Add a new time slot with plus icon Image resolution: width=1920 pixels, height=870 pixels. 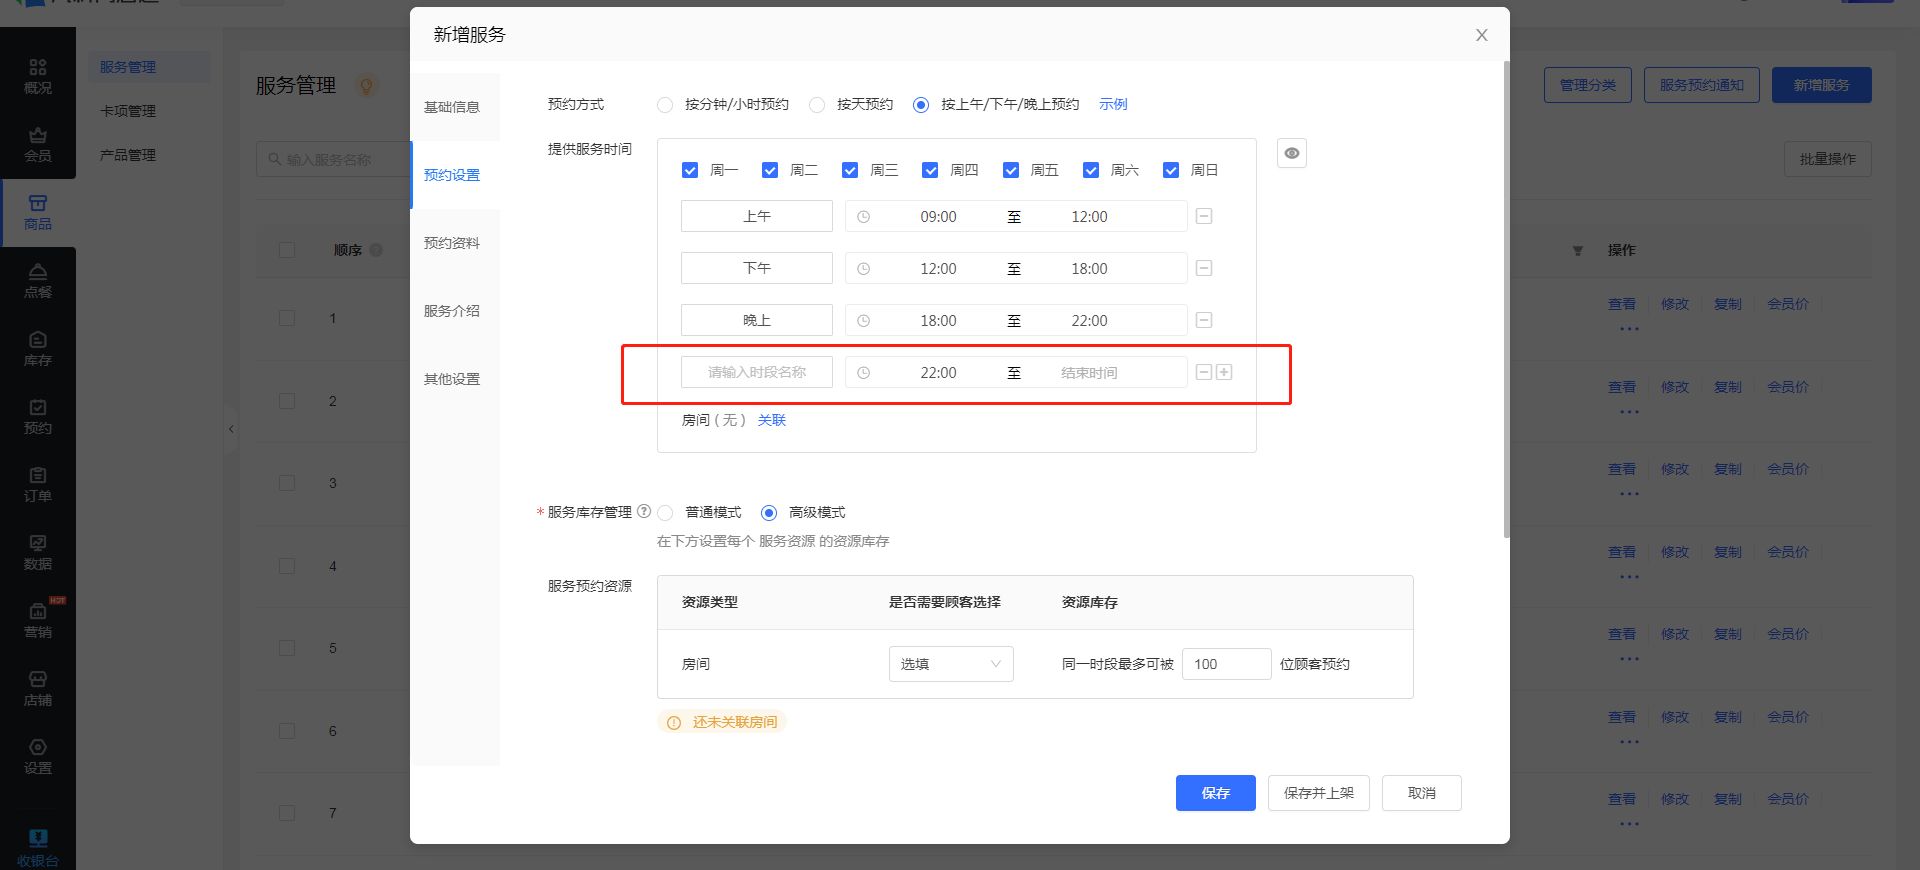[x=1224, y=372]
